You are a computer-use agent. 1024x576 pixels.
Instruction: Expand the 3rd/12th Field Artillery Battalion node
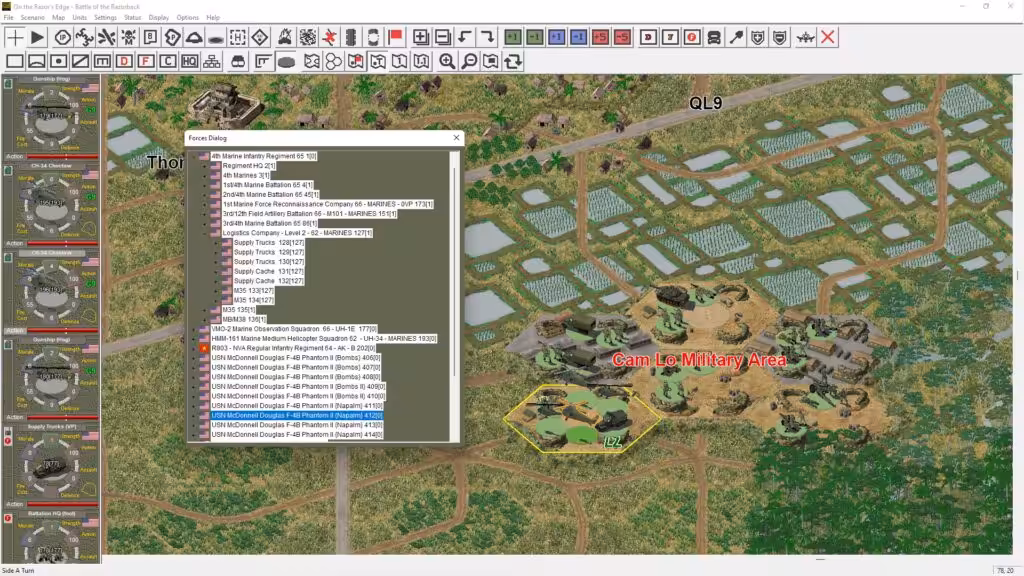point(204,214)
